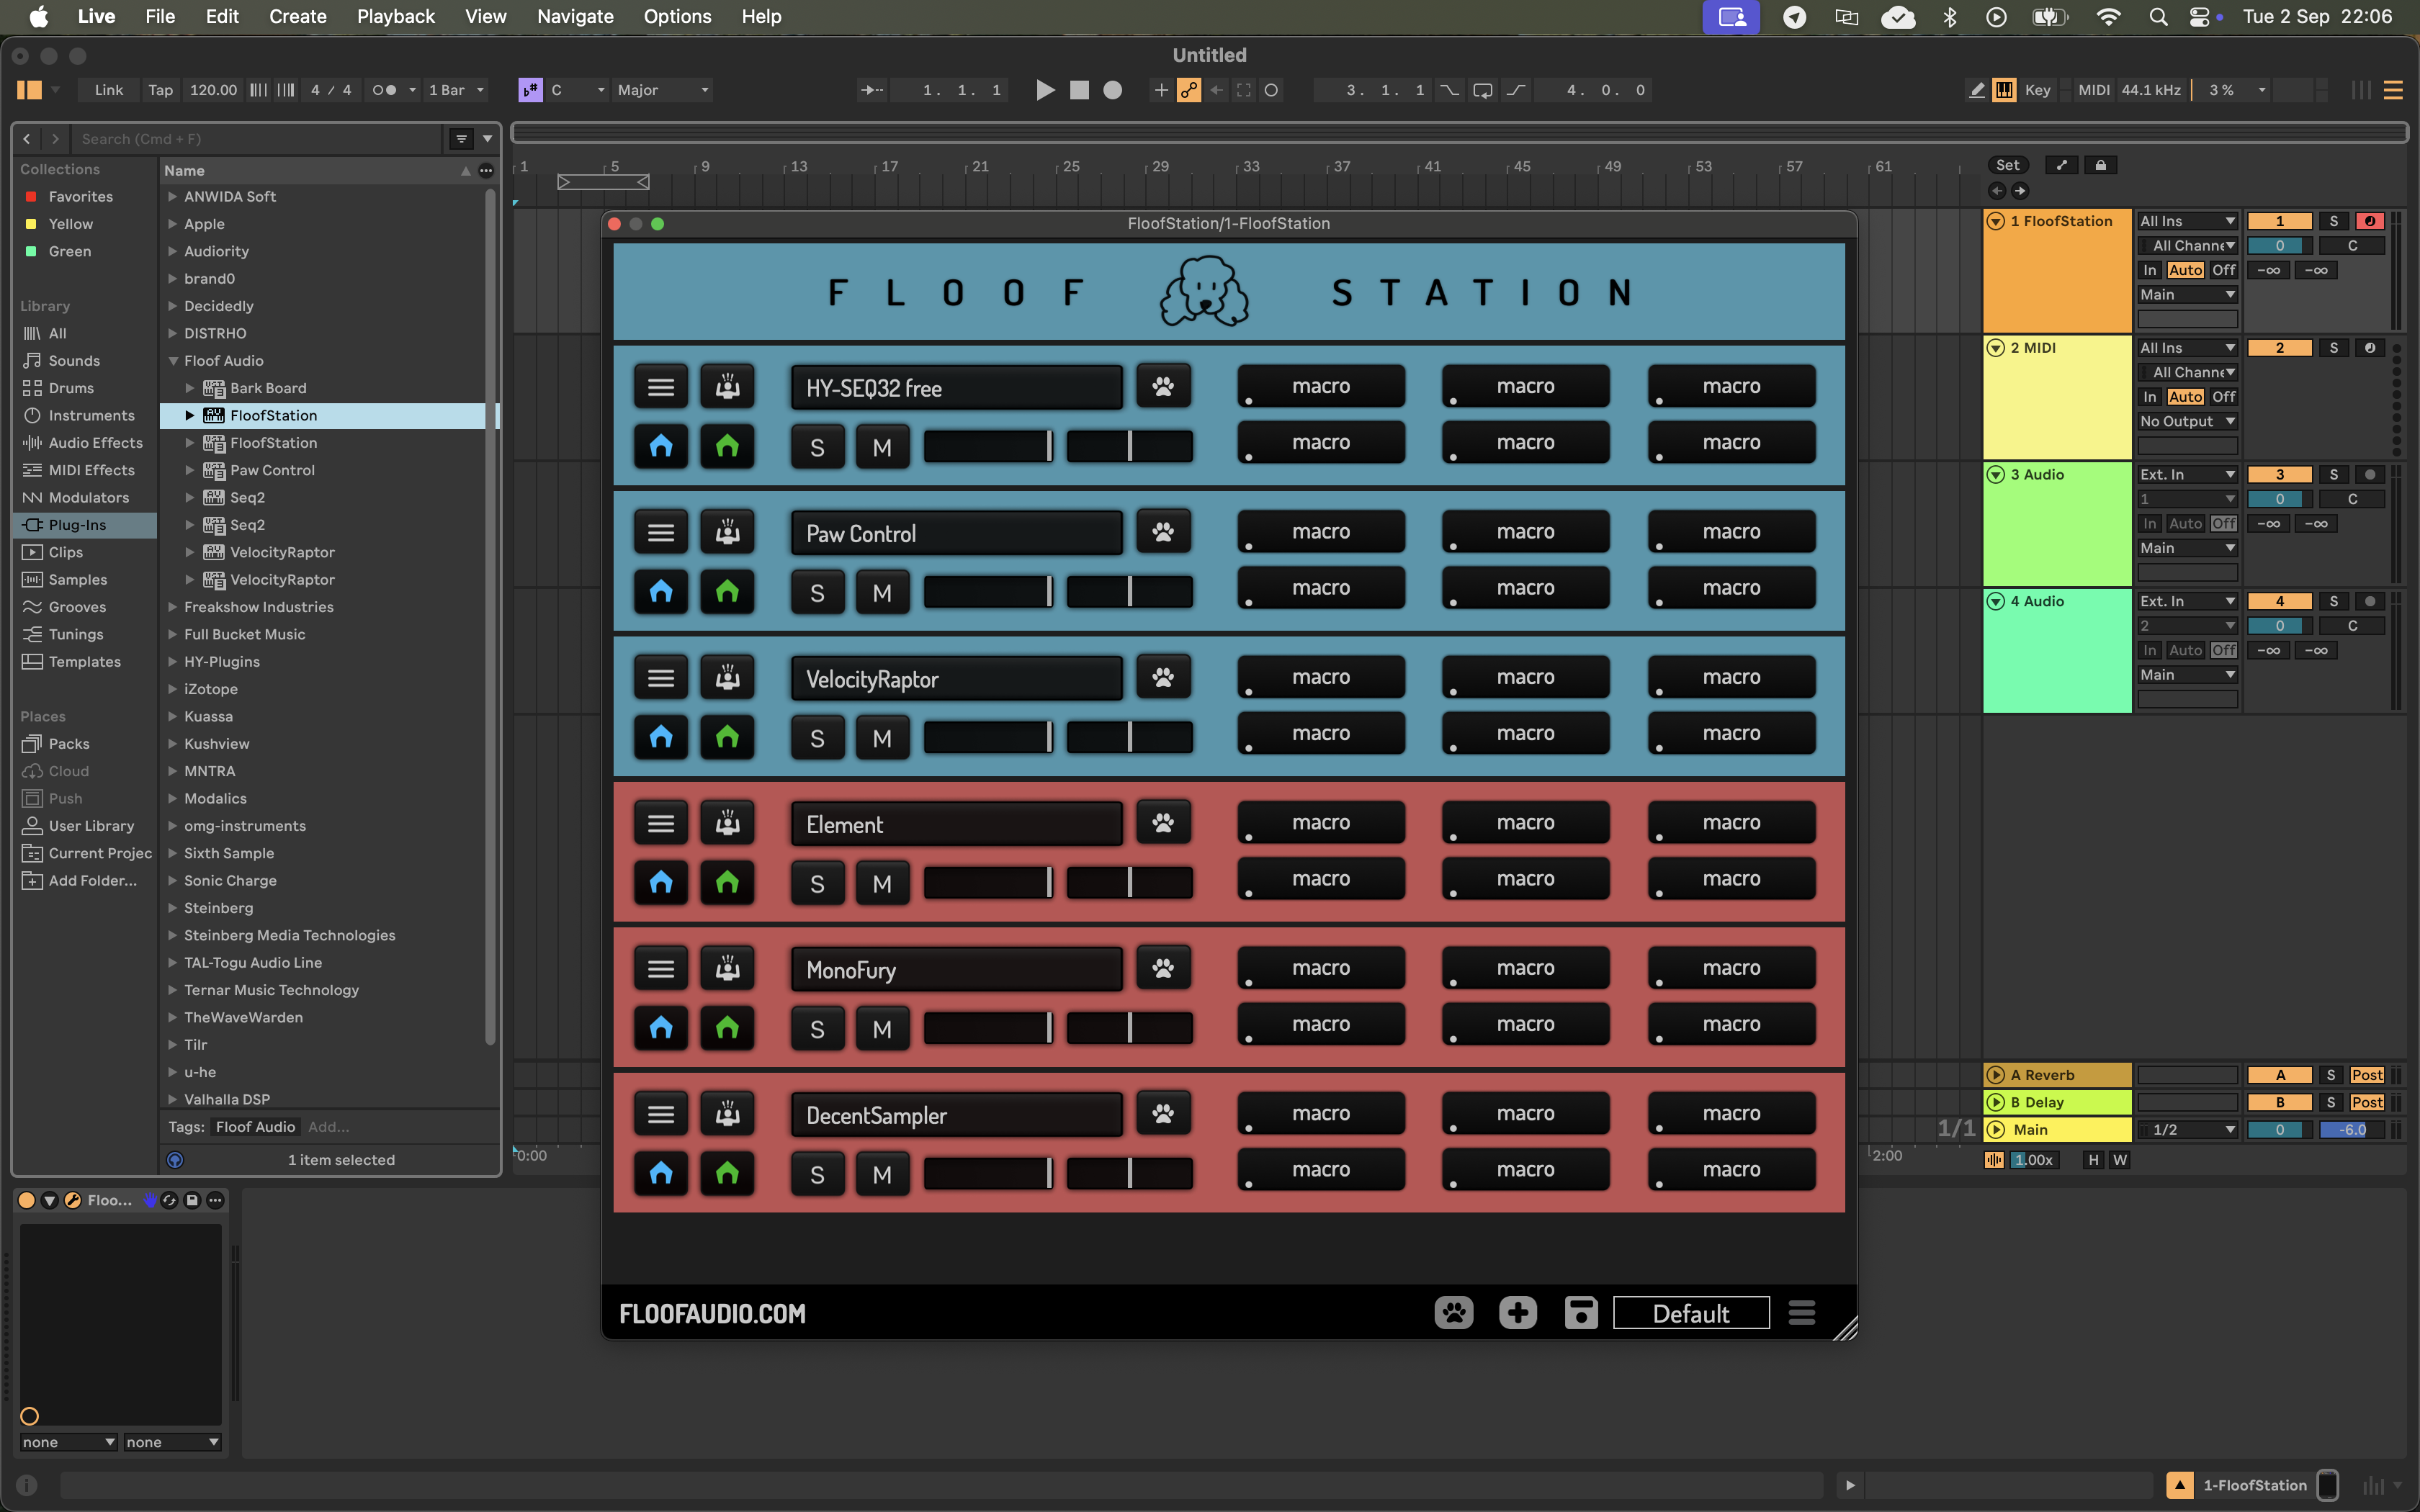Enable Solo on the VelocityRaptor row
This screenshot has width=2420, height=1512.
(x=816, y=737)
